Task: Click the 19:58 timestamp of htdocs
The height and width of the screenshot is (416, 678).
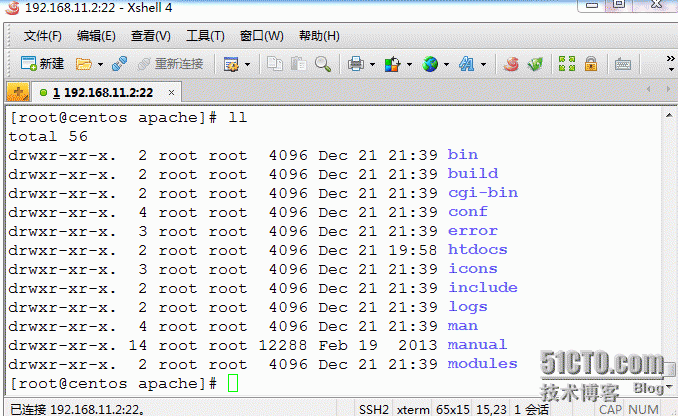Action: [413, 250]
